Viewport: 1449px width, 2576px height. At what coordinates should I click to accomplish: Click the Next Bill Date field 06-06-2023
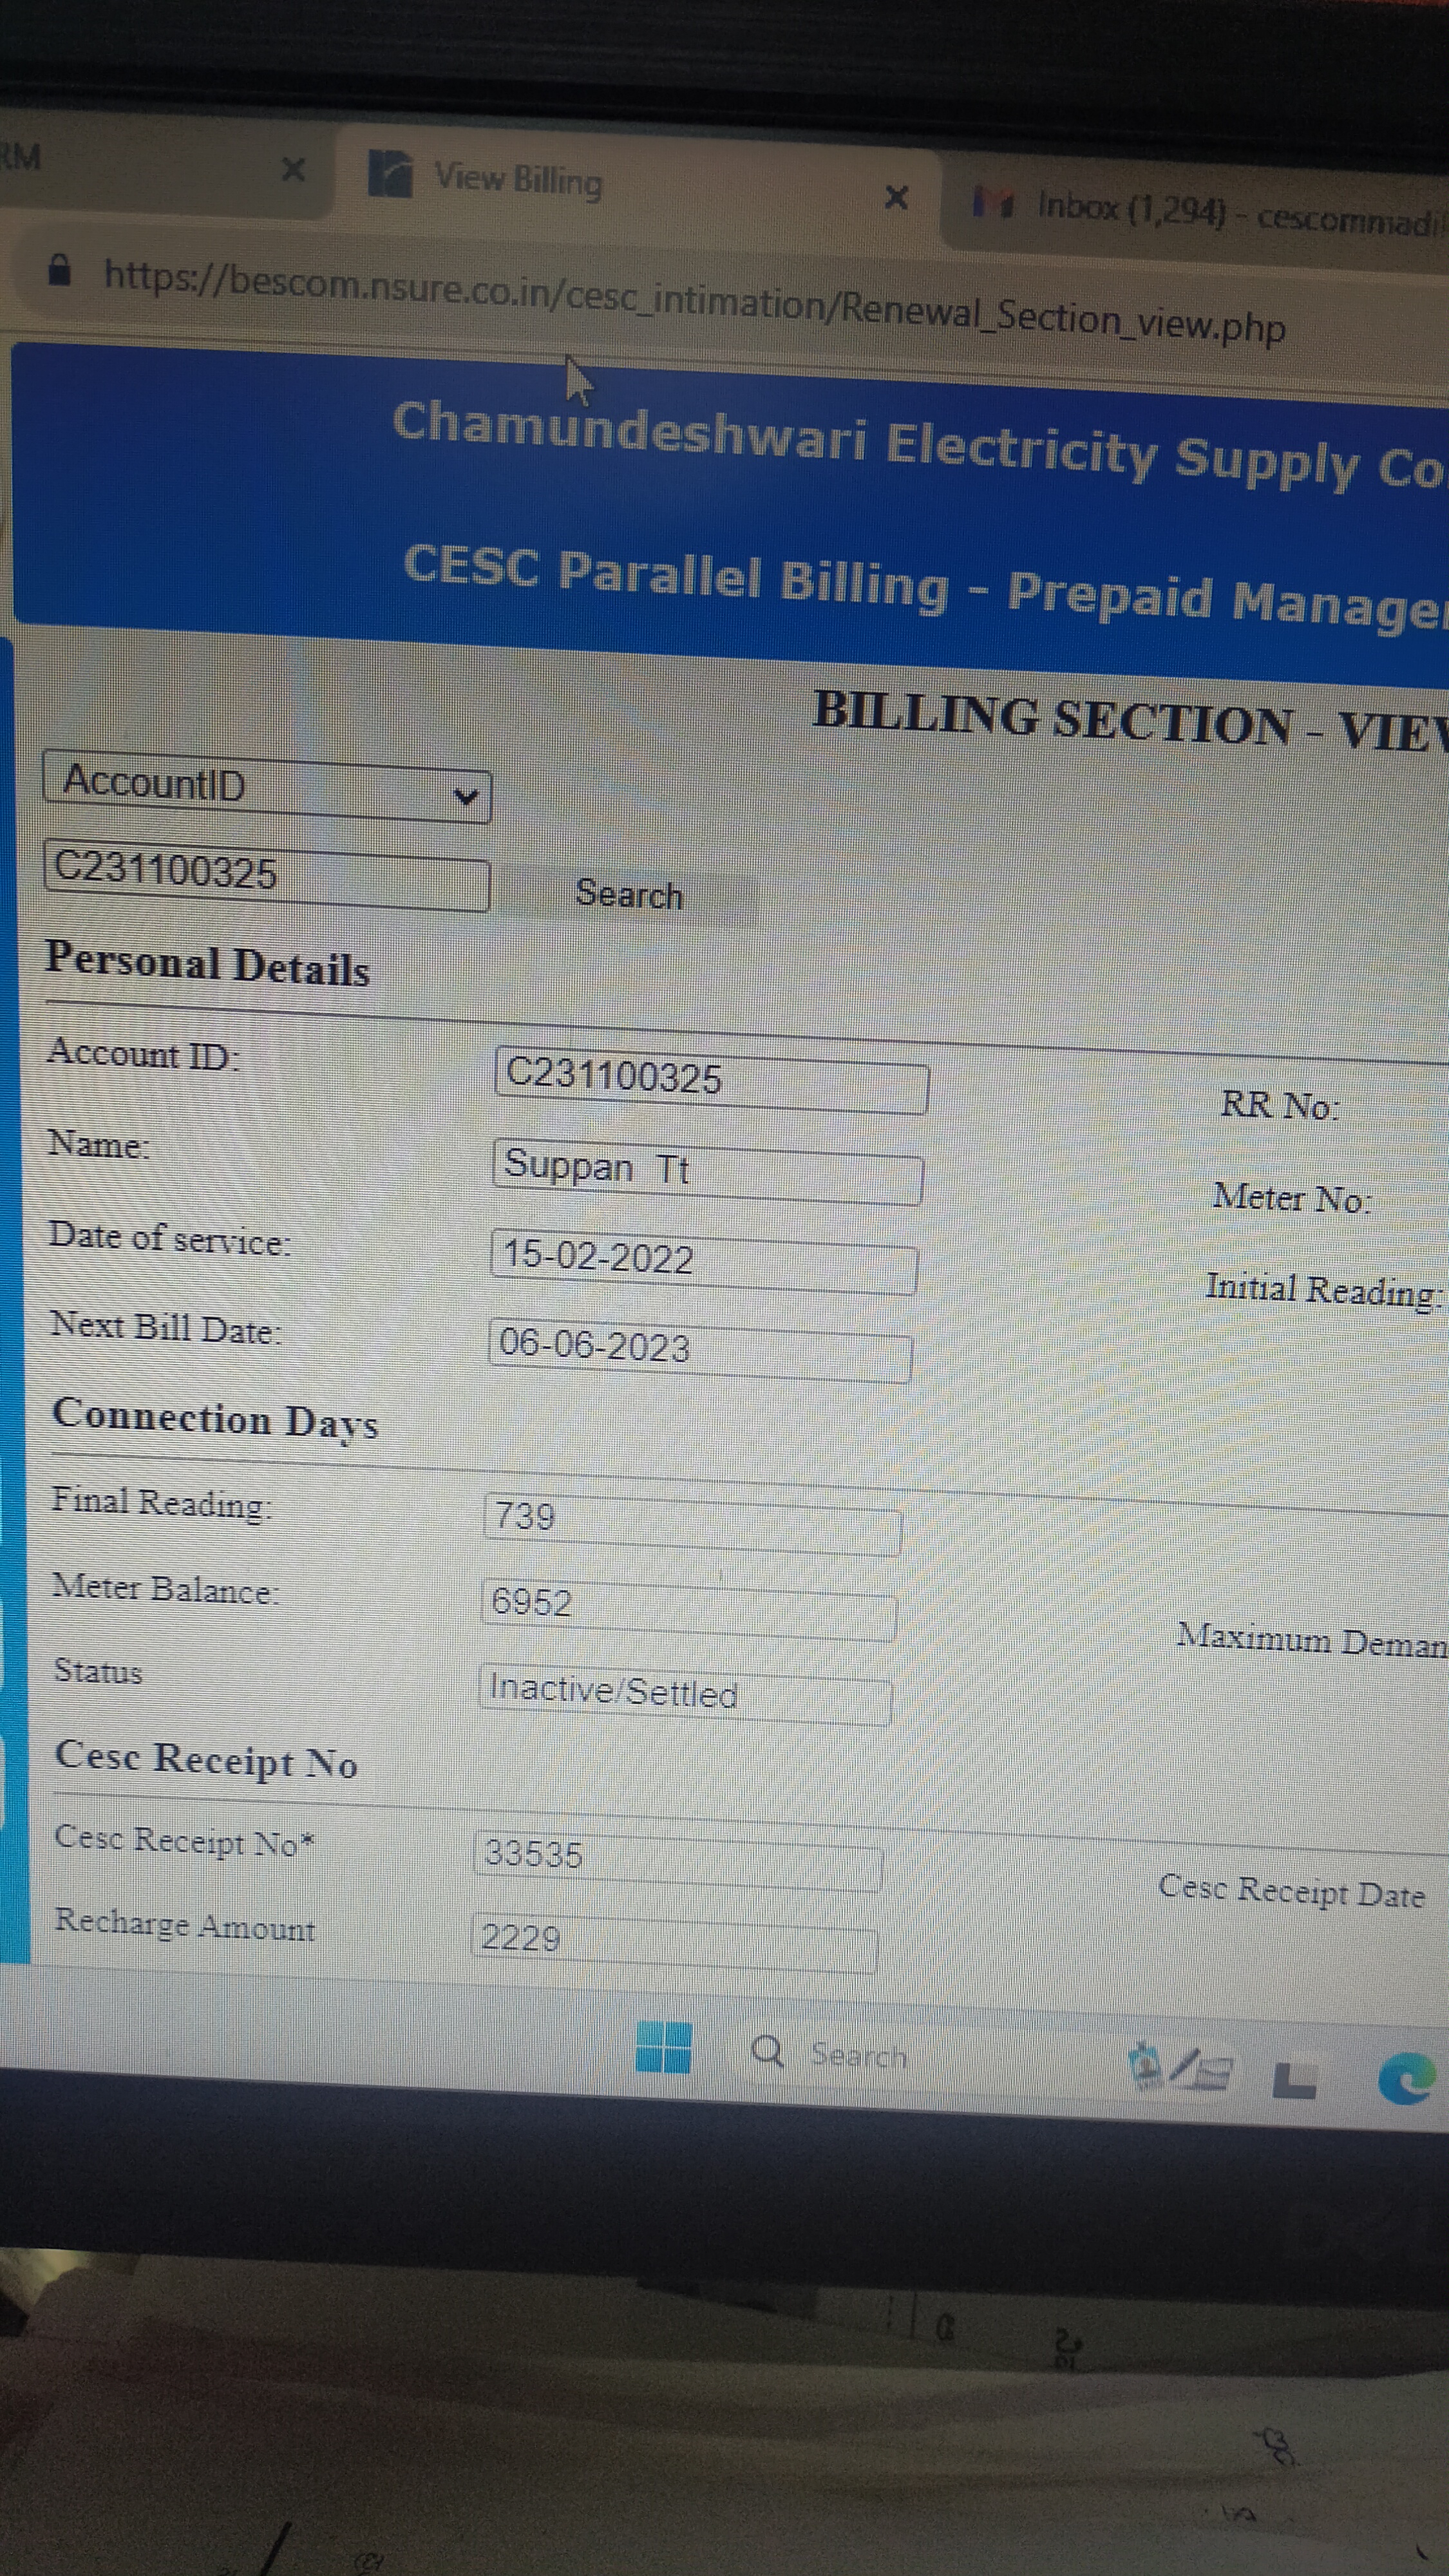[699, 1350]
